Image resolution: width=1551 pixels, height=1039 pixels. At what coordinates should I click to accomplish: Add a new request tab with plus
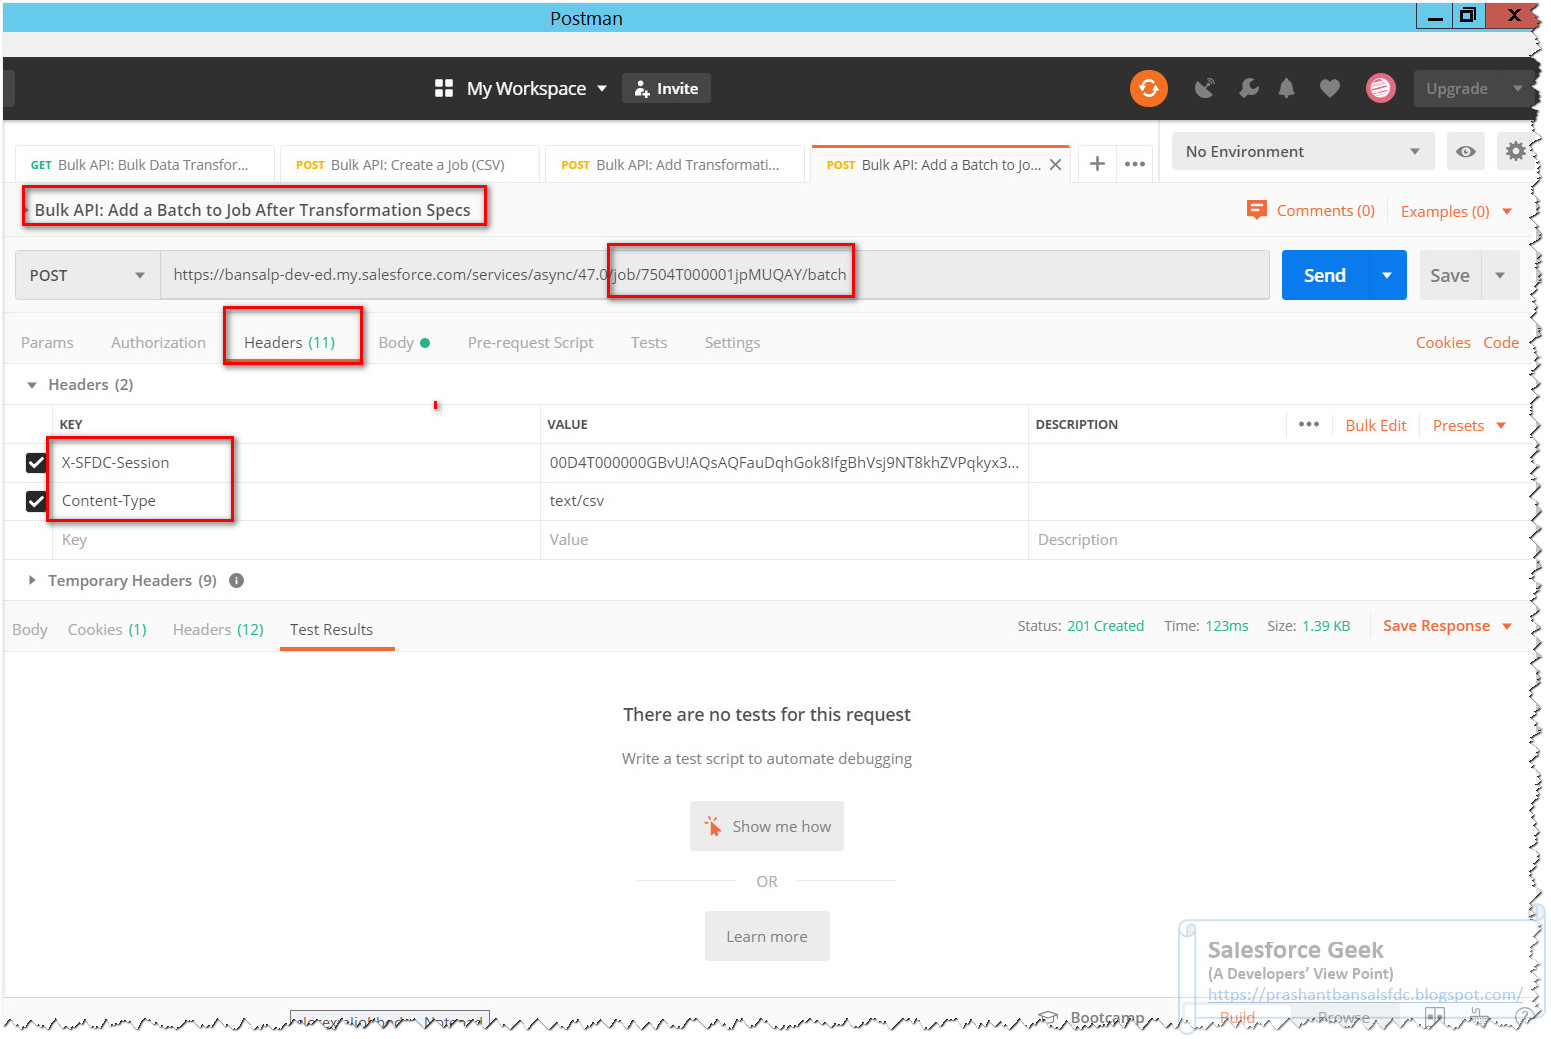click(x=1097, y=164)
